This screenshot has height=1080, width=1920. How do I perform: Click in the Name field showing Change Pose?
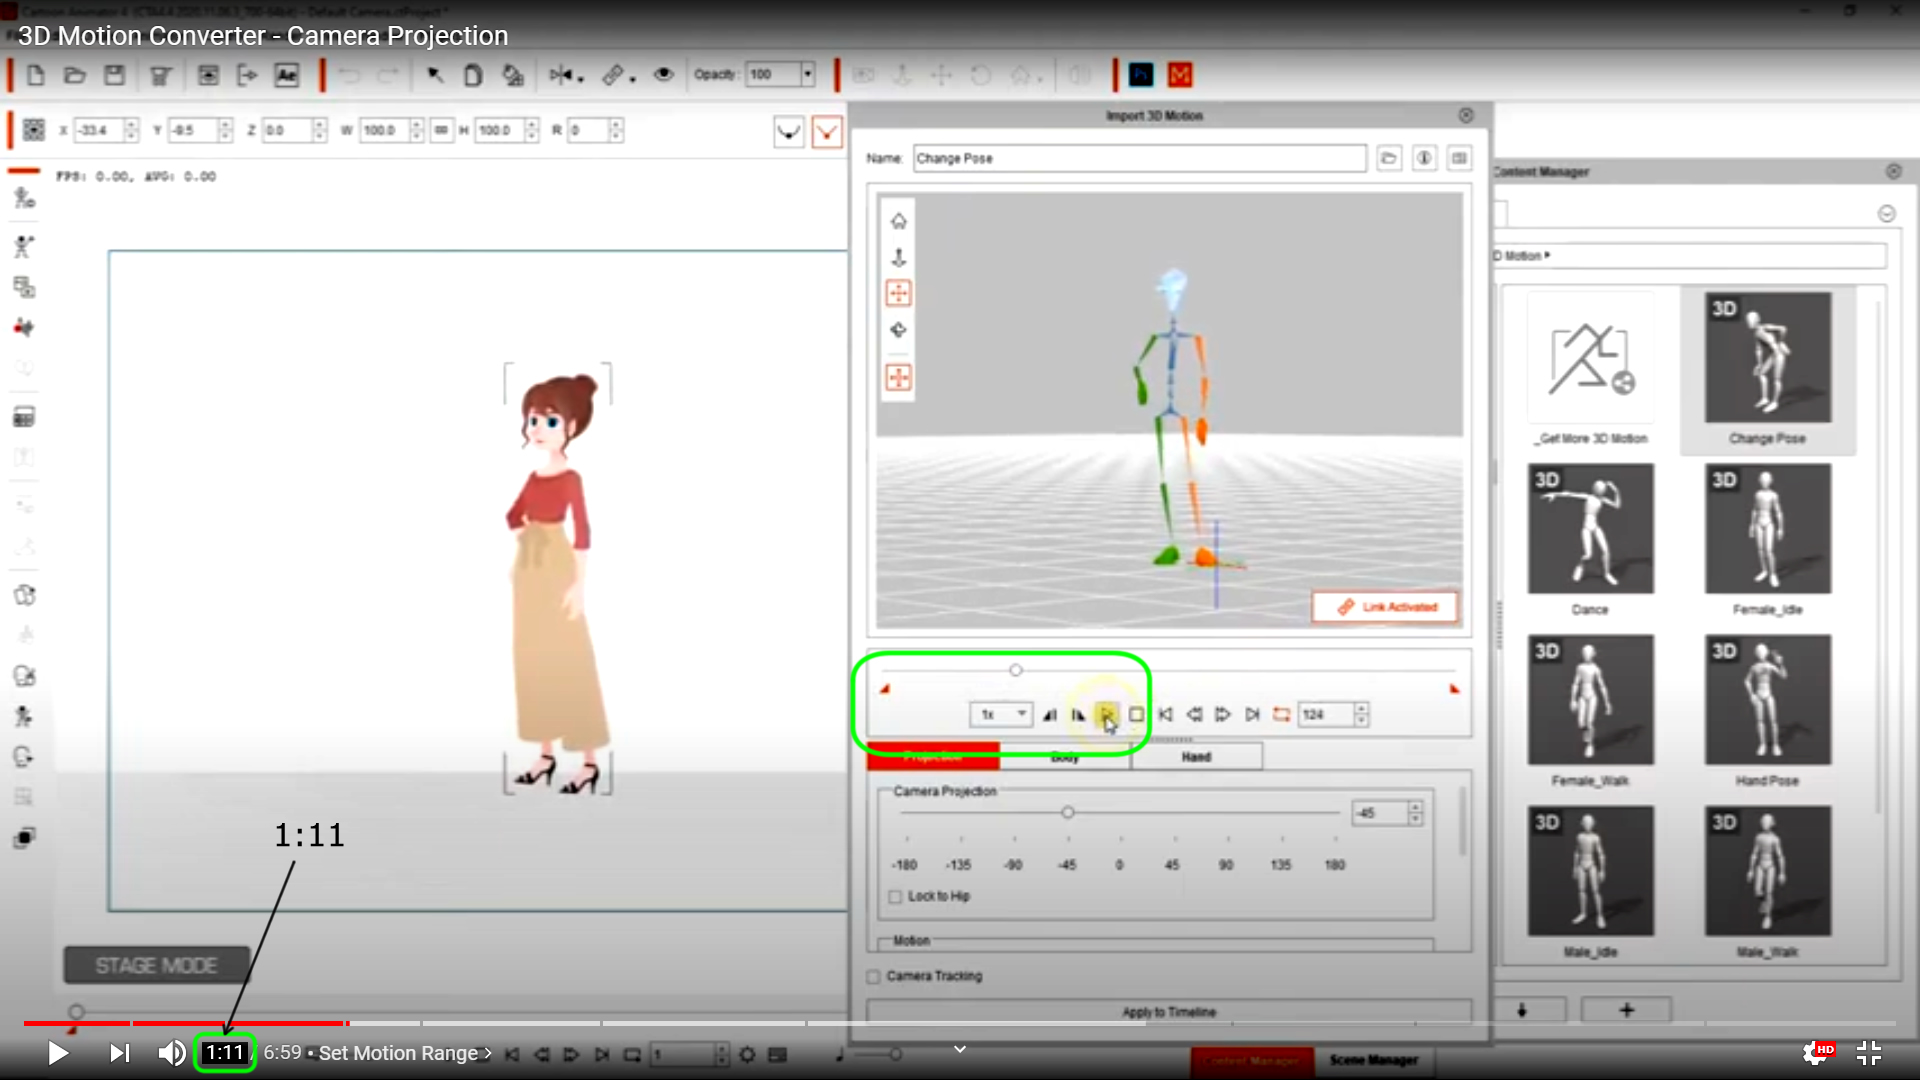coord(1139,158)
